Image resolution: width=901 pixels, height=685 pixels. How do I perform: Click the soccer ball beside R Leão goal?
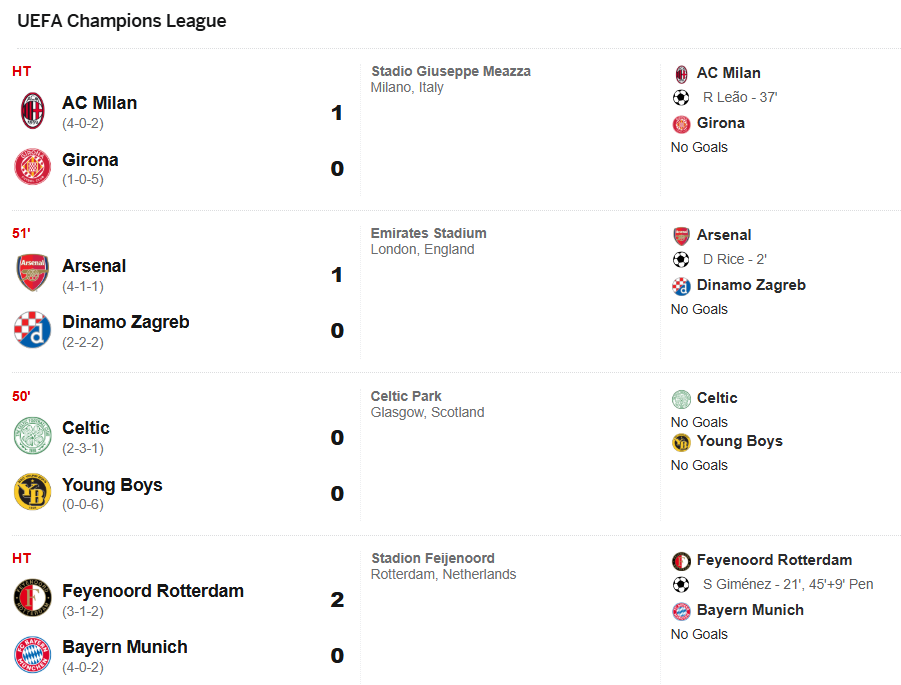point(681,97)
